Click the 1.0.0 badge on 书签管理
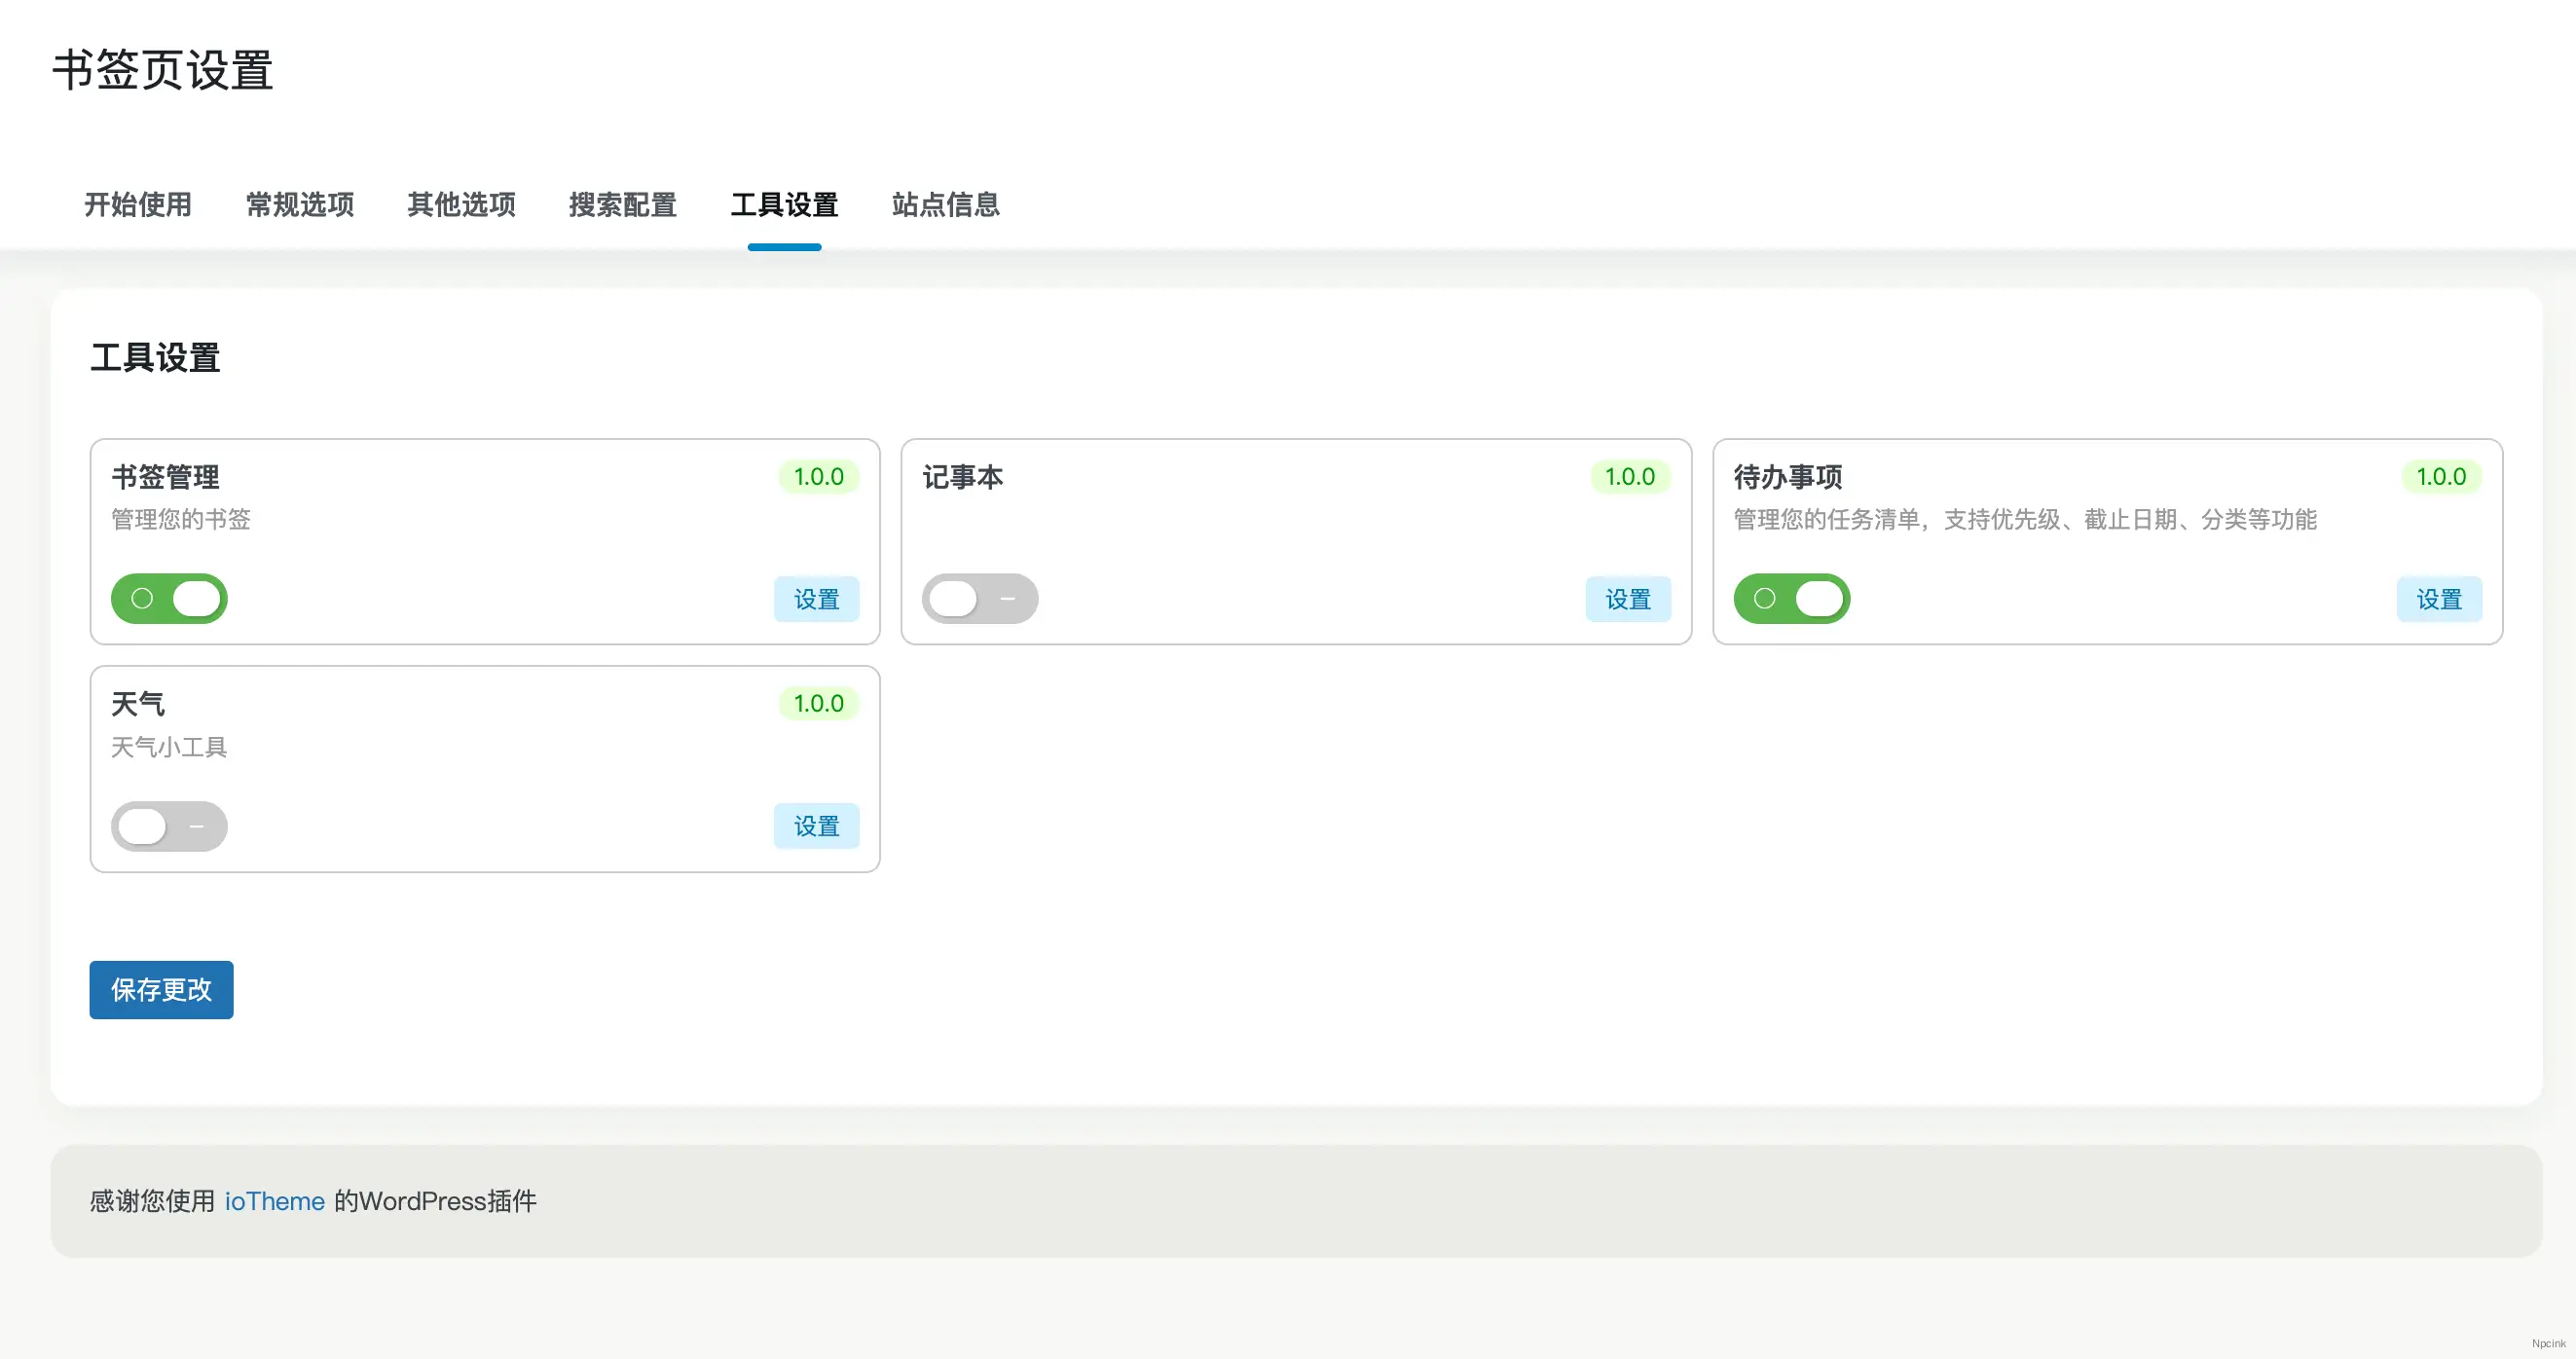 click(818, 477)
